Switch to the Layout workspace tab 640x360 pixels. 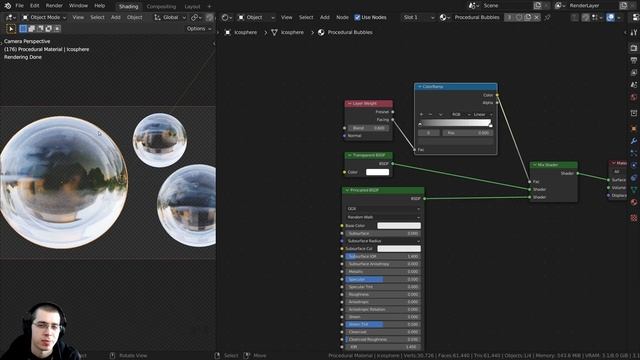tap(192, 7)
